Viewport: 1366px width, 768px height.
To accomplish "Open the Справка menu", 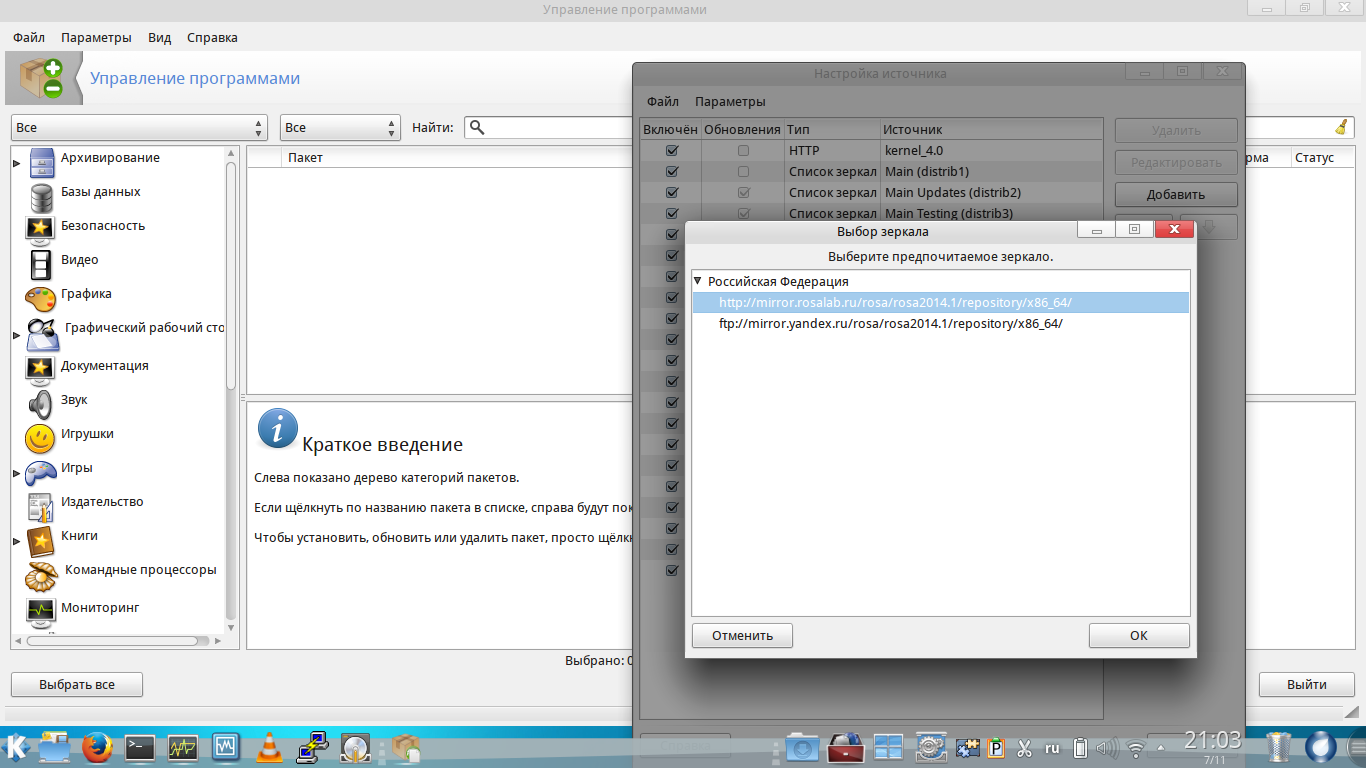I will (x=212, y=38).
